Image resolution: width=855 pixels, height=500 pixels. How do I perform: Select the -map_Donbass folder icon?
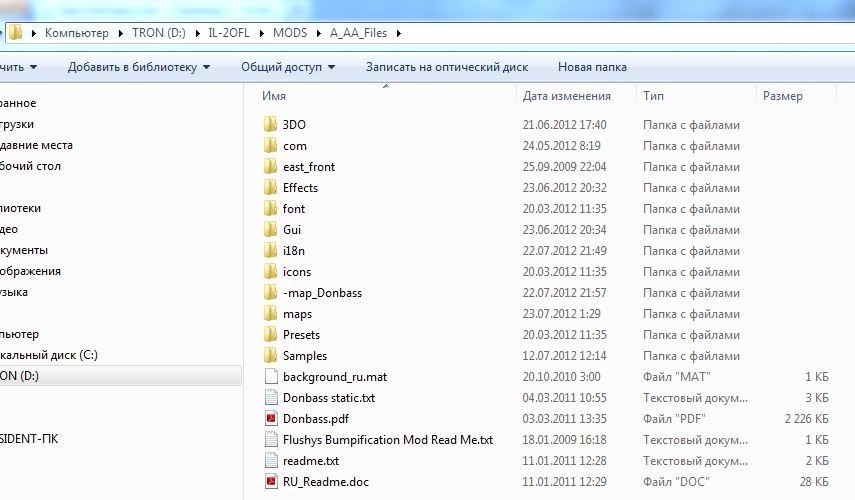click(270, 292)
